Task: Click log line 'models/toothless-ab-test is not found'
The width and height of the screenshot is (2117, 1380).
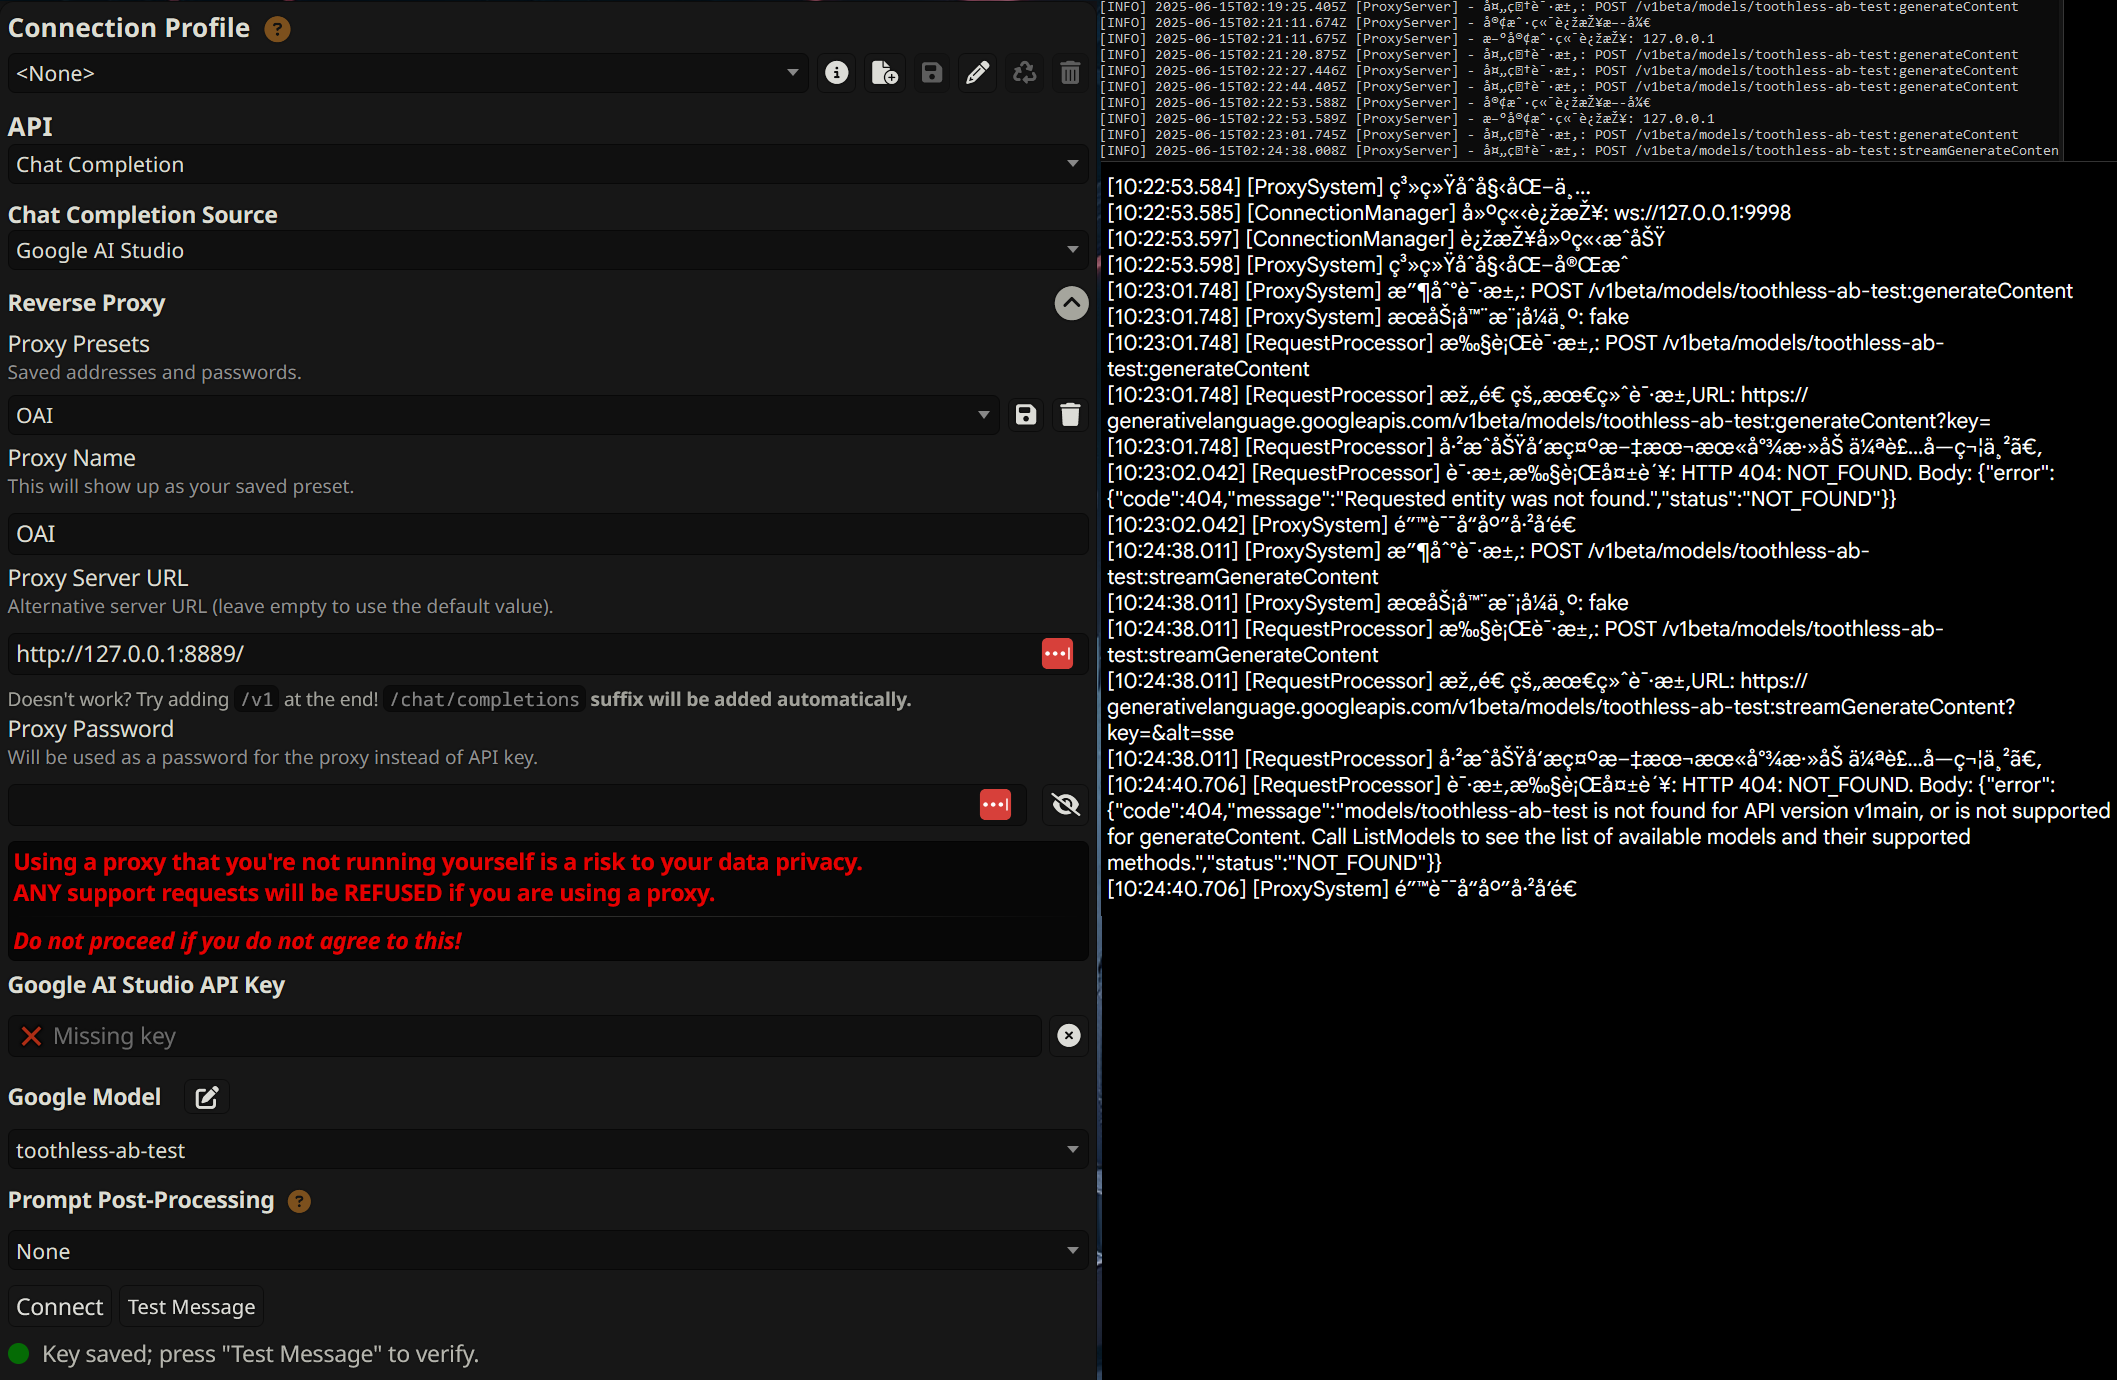Action: (1608, 824)
